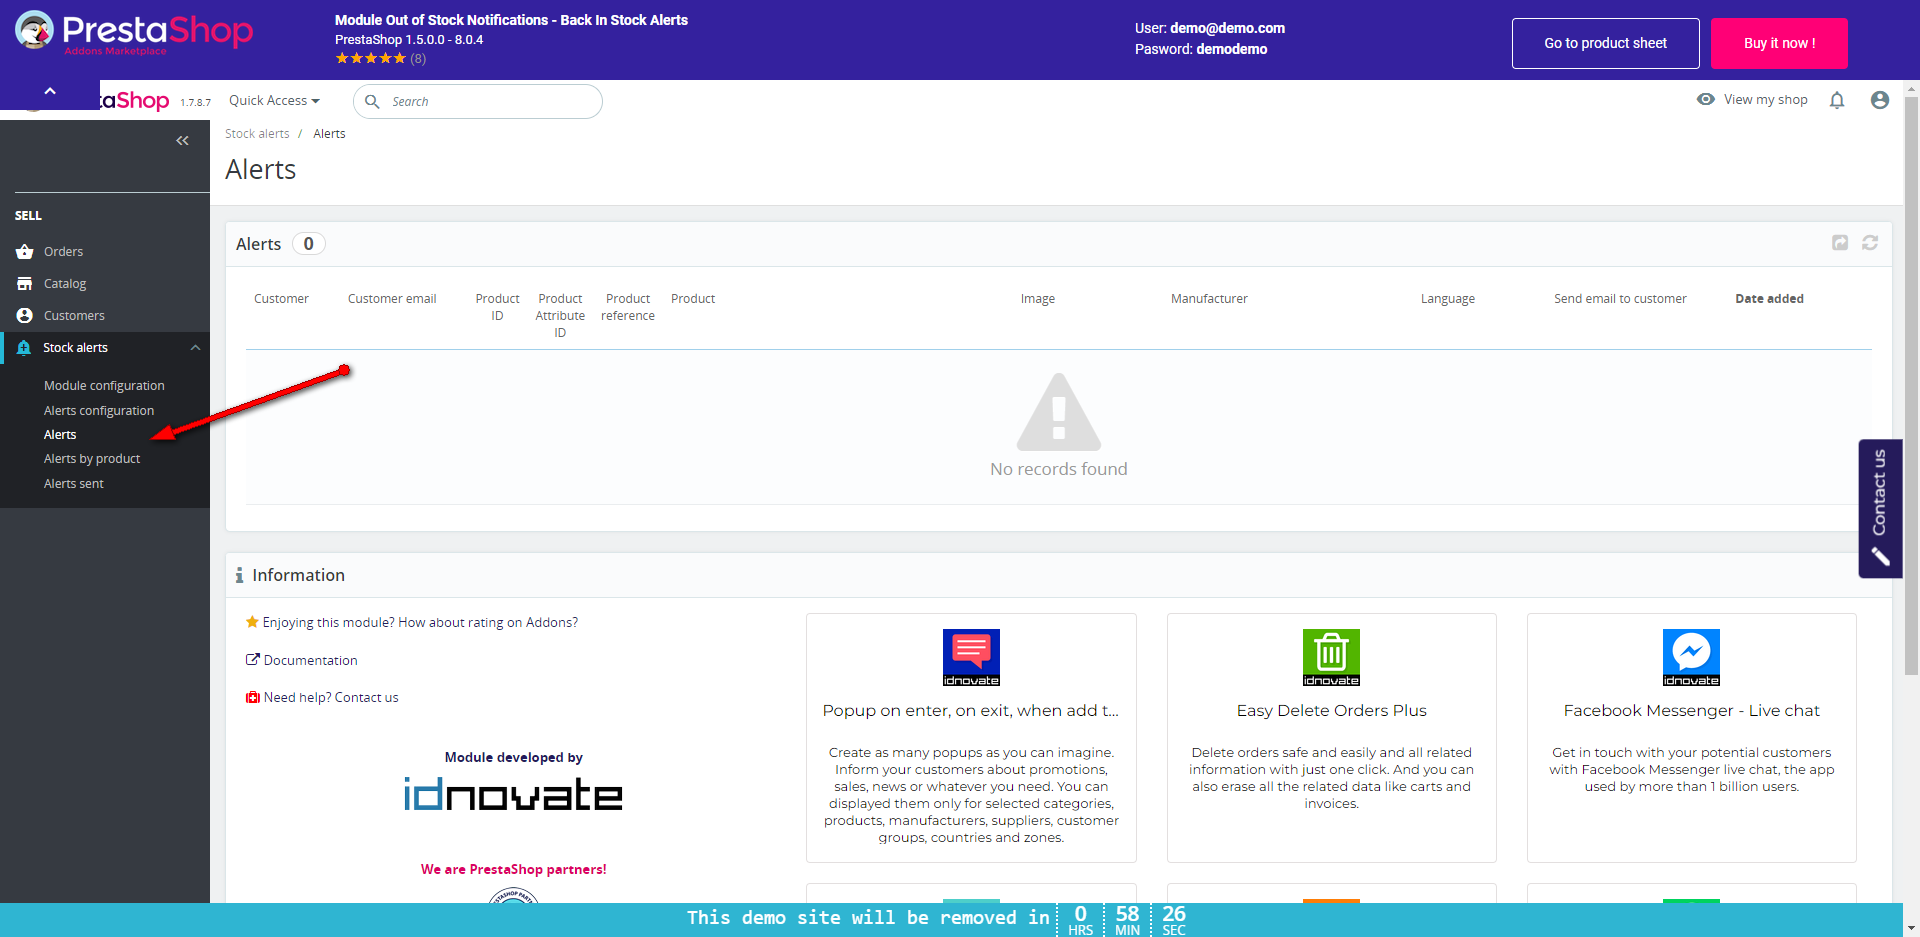Click Go to product sheet button
The height and width of the screenshot is (937, 1920).
1606,43
